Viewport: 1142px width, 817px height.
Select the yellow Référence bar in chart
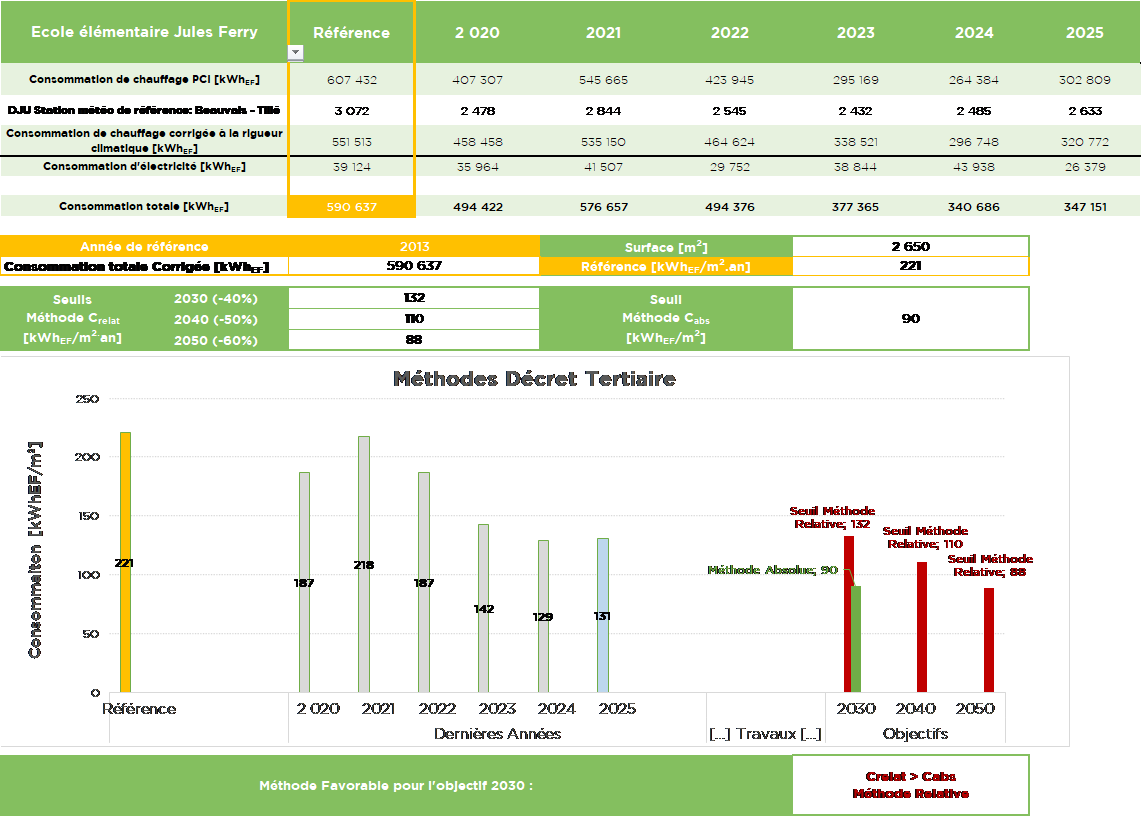[125, 561]
